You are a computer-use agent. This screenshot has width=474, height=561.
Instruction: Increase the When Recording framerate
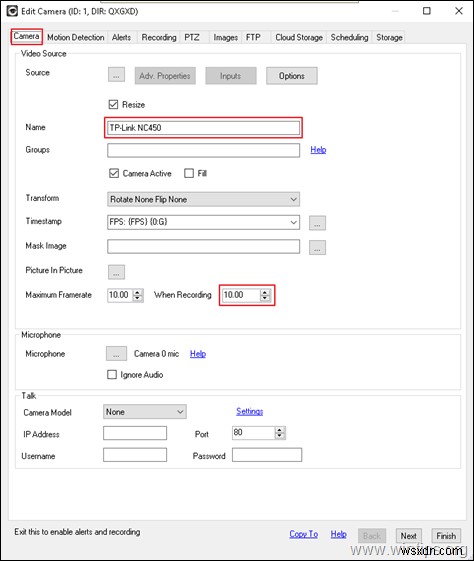(x=265, y=292)
